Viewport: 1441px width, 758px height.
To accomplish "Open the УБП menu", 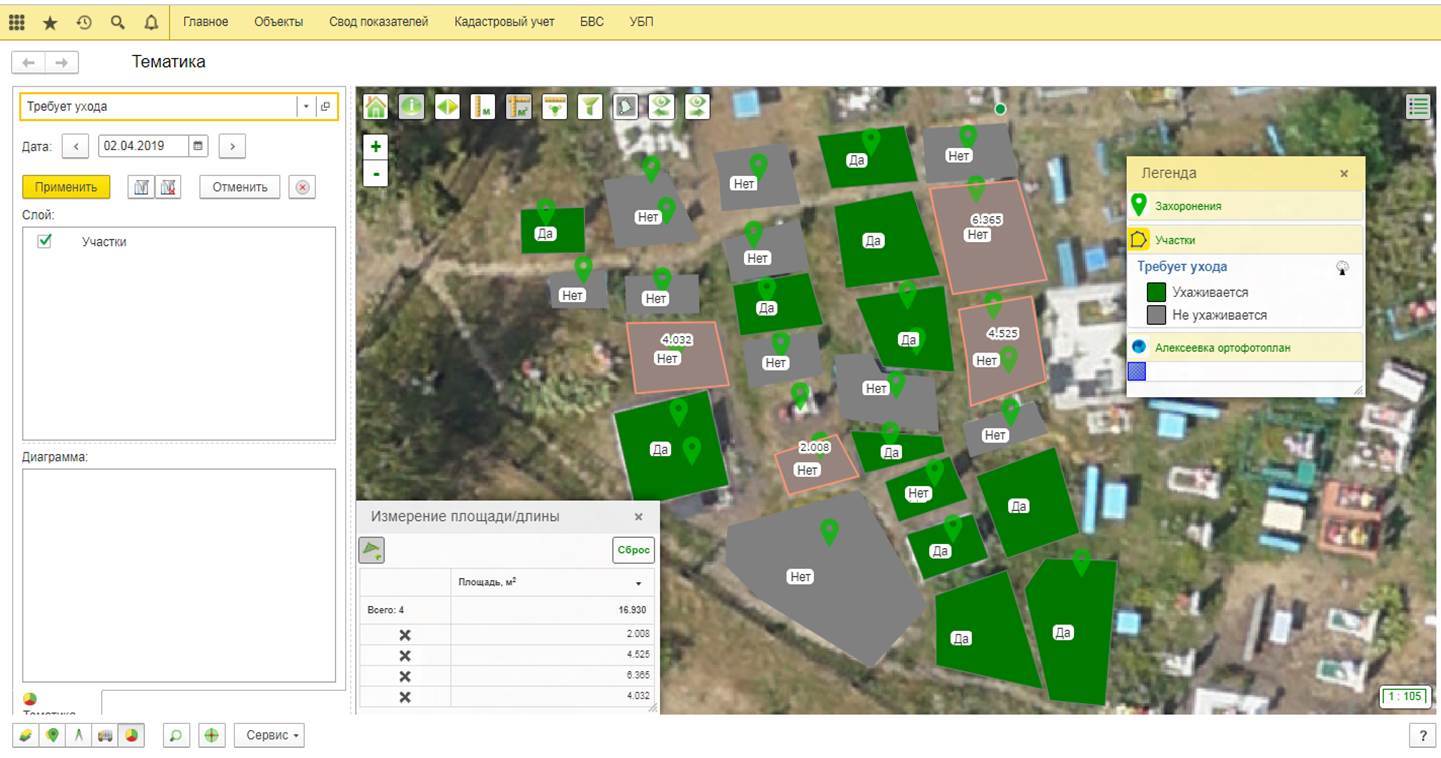I will click(642, 21).
